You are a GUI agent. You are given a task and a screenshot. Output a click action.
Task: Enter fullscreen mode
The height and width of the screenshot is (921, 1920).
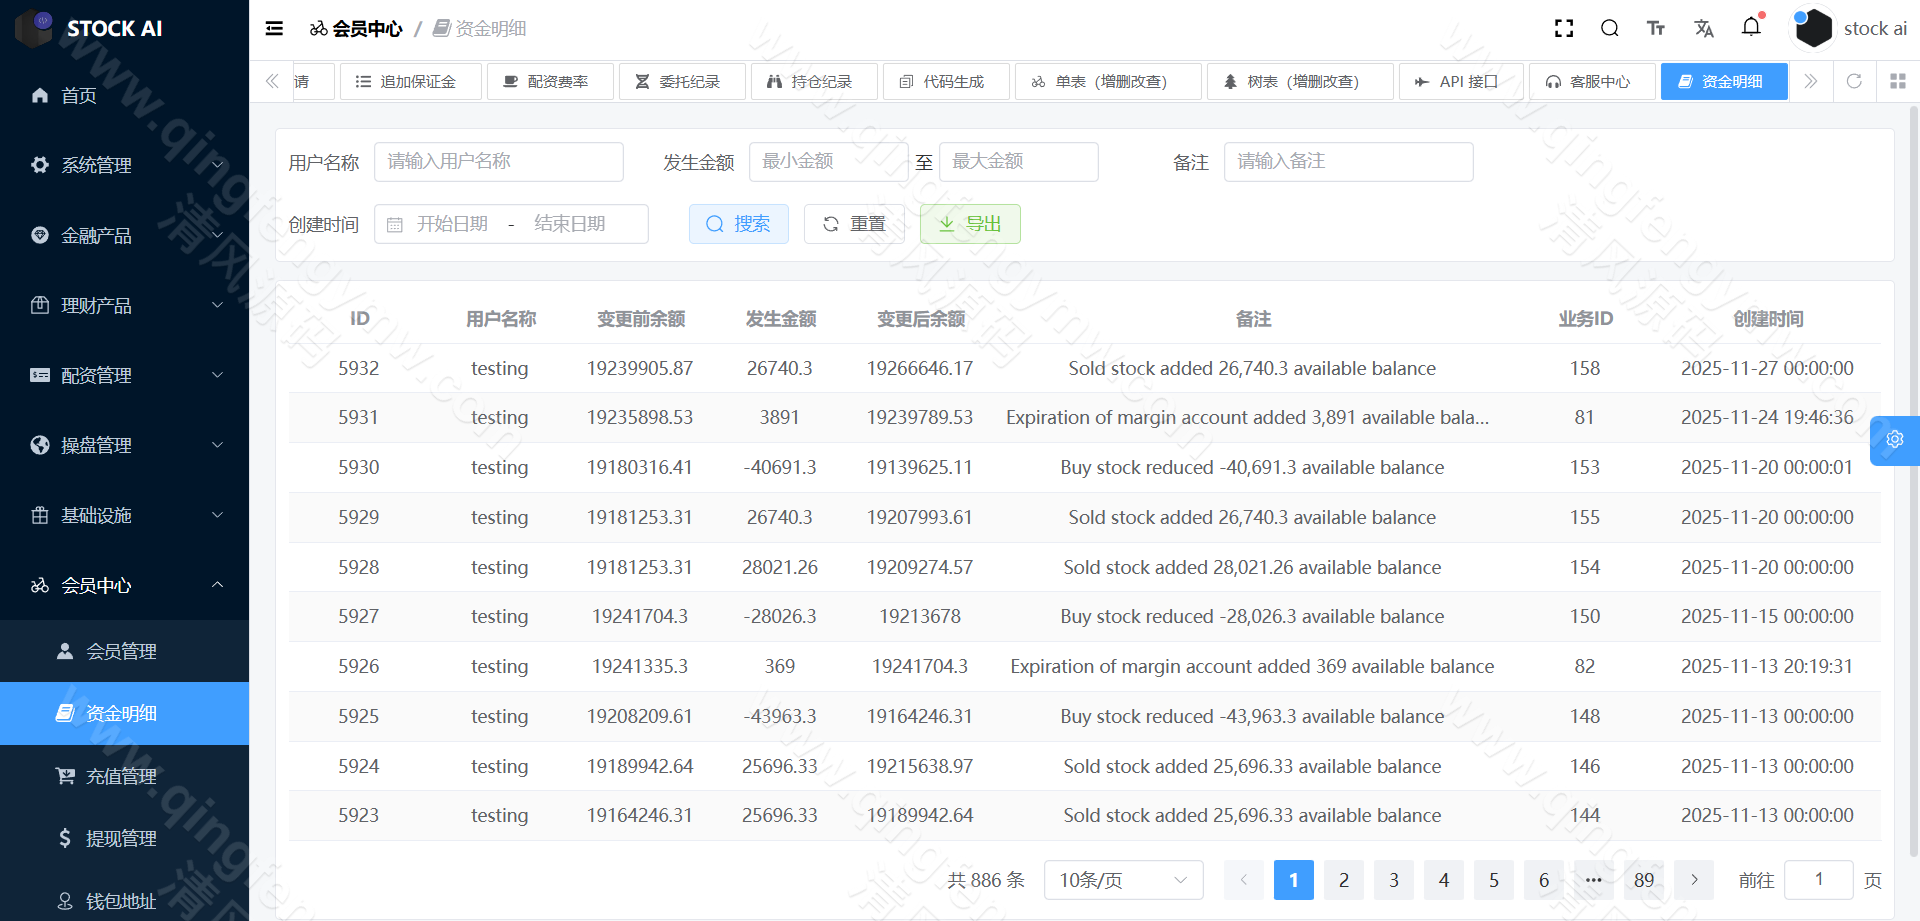click(x=1563, y=28)
